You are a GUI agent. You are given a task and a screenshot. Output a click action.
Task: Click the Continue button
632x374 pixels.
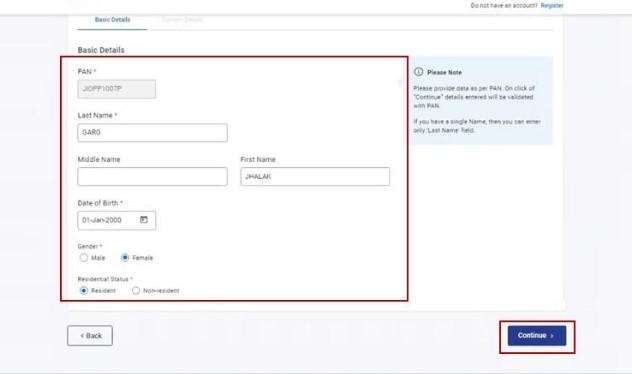537,336
